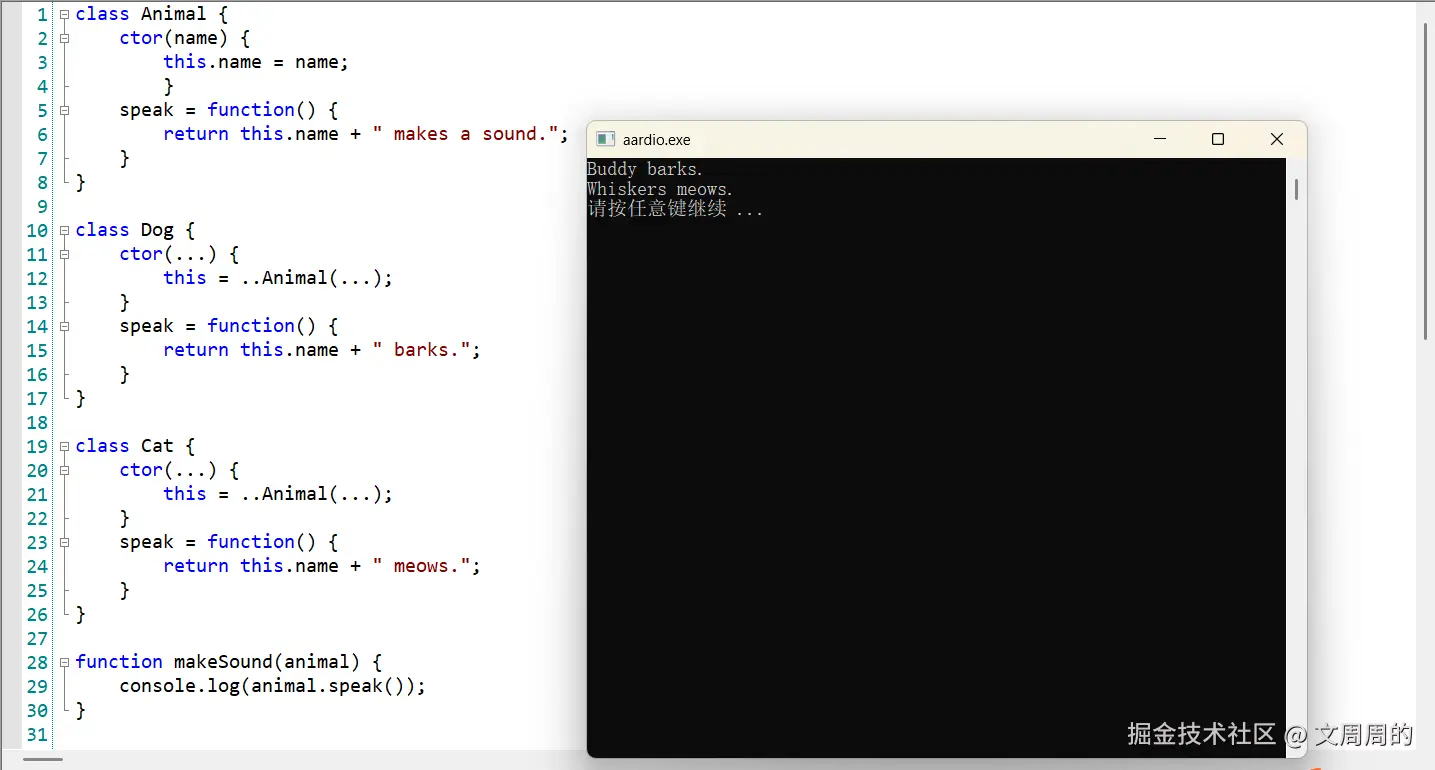Click the "class Dog {" code line
This screenshot has width=1435, height=770.
coord(135,230)
